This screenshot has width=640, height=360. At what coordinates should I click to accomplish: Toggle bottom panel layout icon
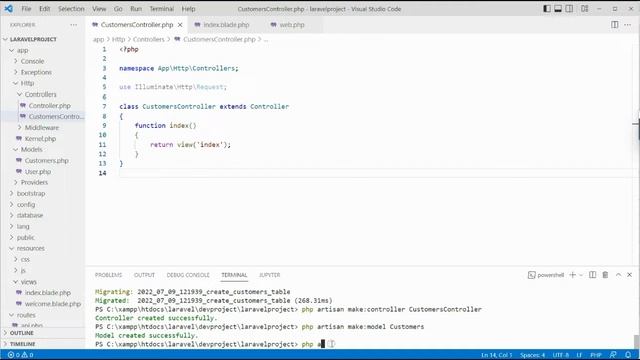tap(558, 9)
